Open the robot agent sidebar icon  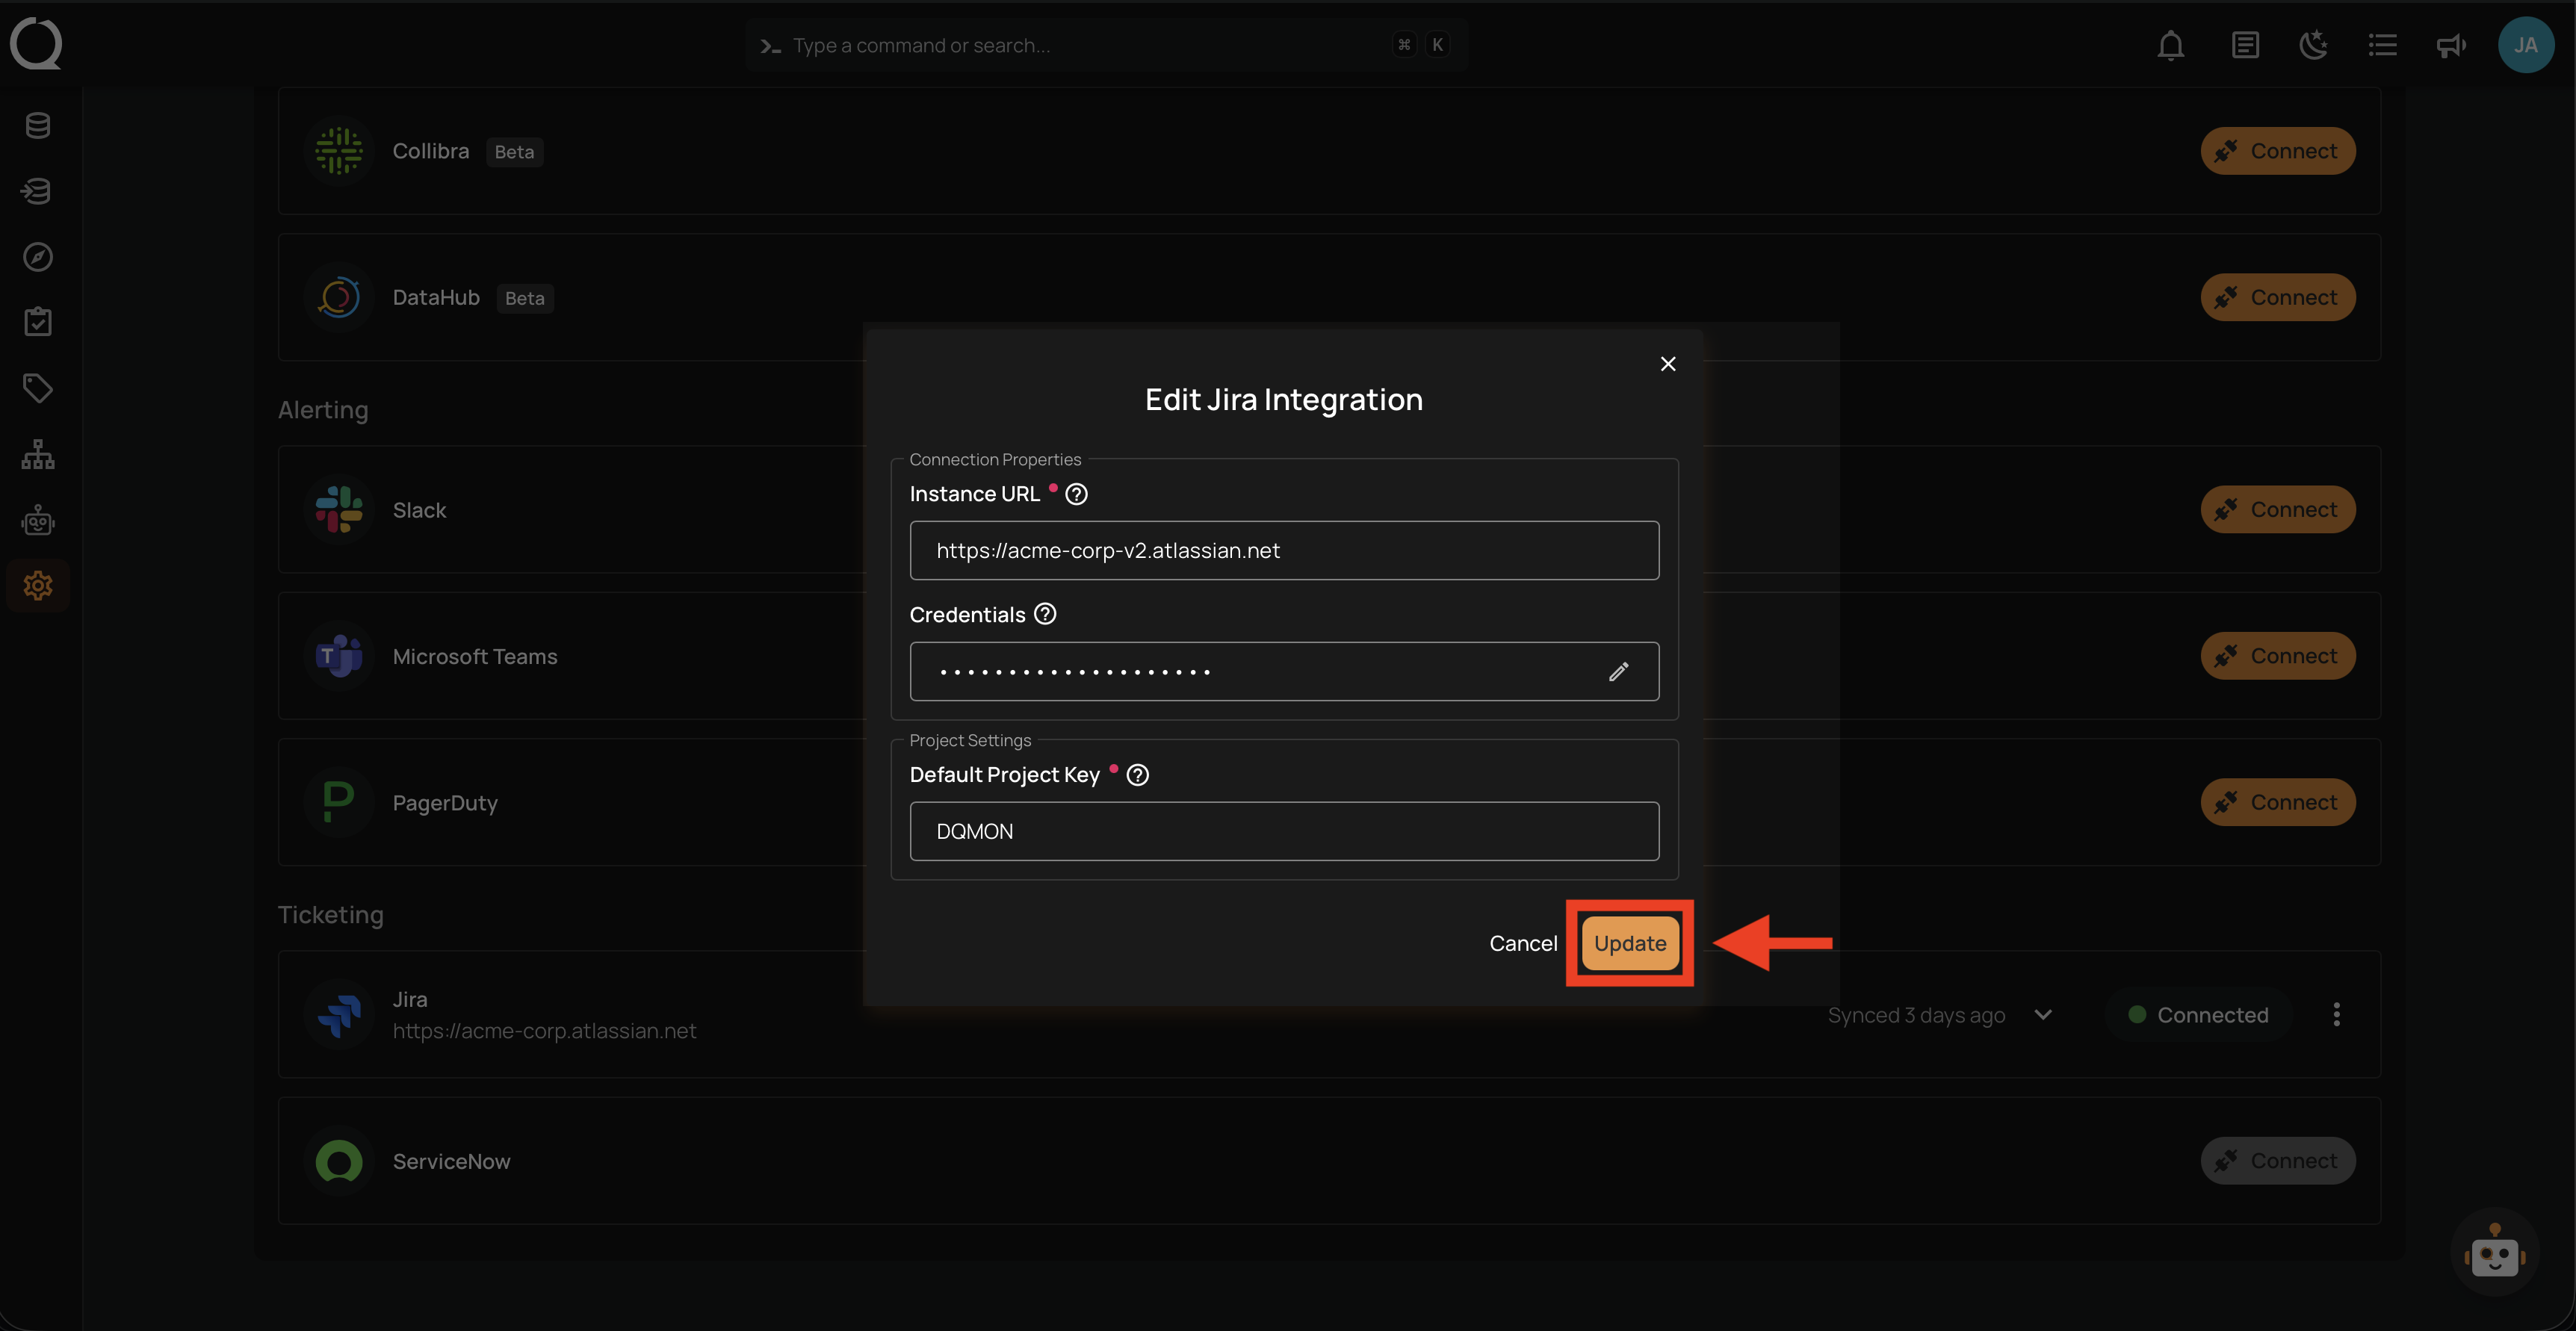pyautogui.click(x=38, y=520)
